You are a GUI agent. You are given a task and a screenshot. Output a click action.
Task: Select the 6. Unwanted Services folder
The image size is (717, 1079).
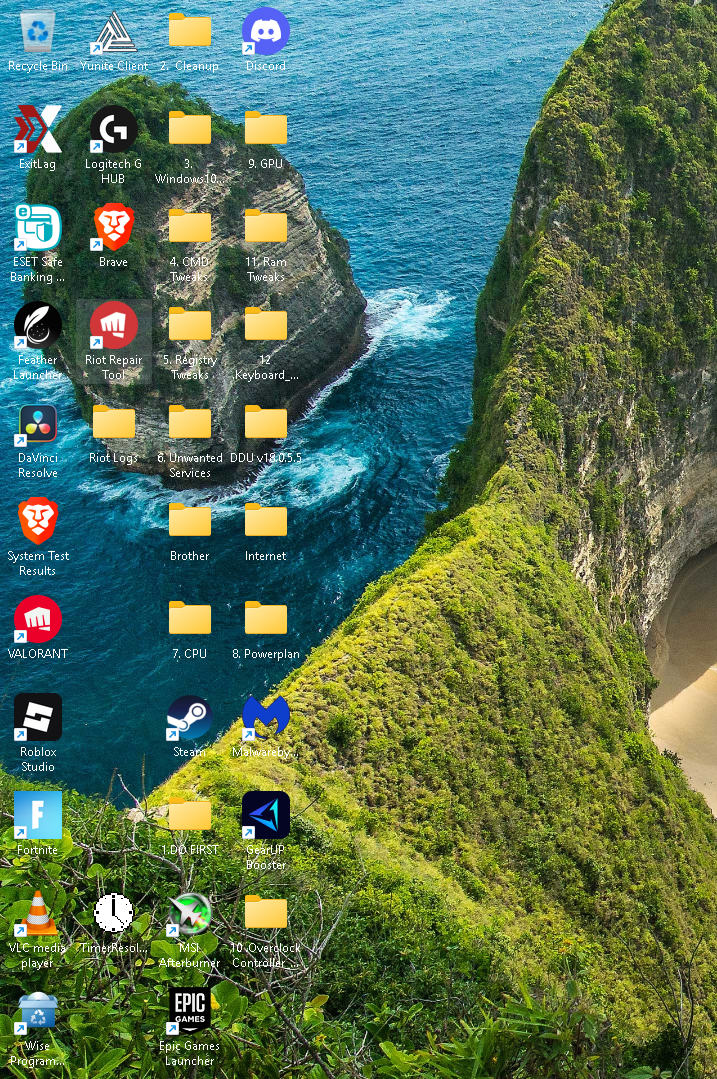click(190, 423)
